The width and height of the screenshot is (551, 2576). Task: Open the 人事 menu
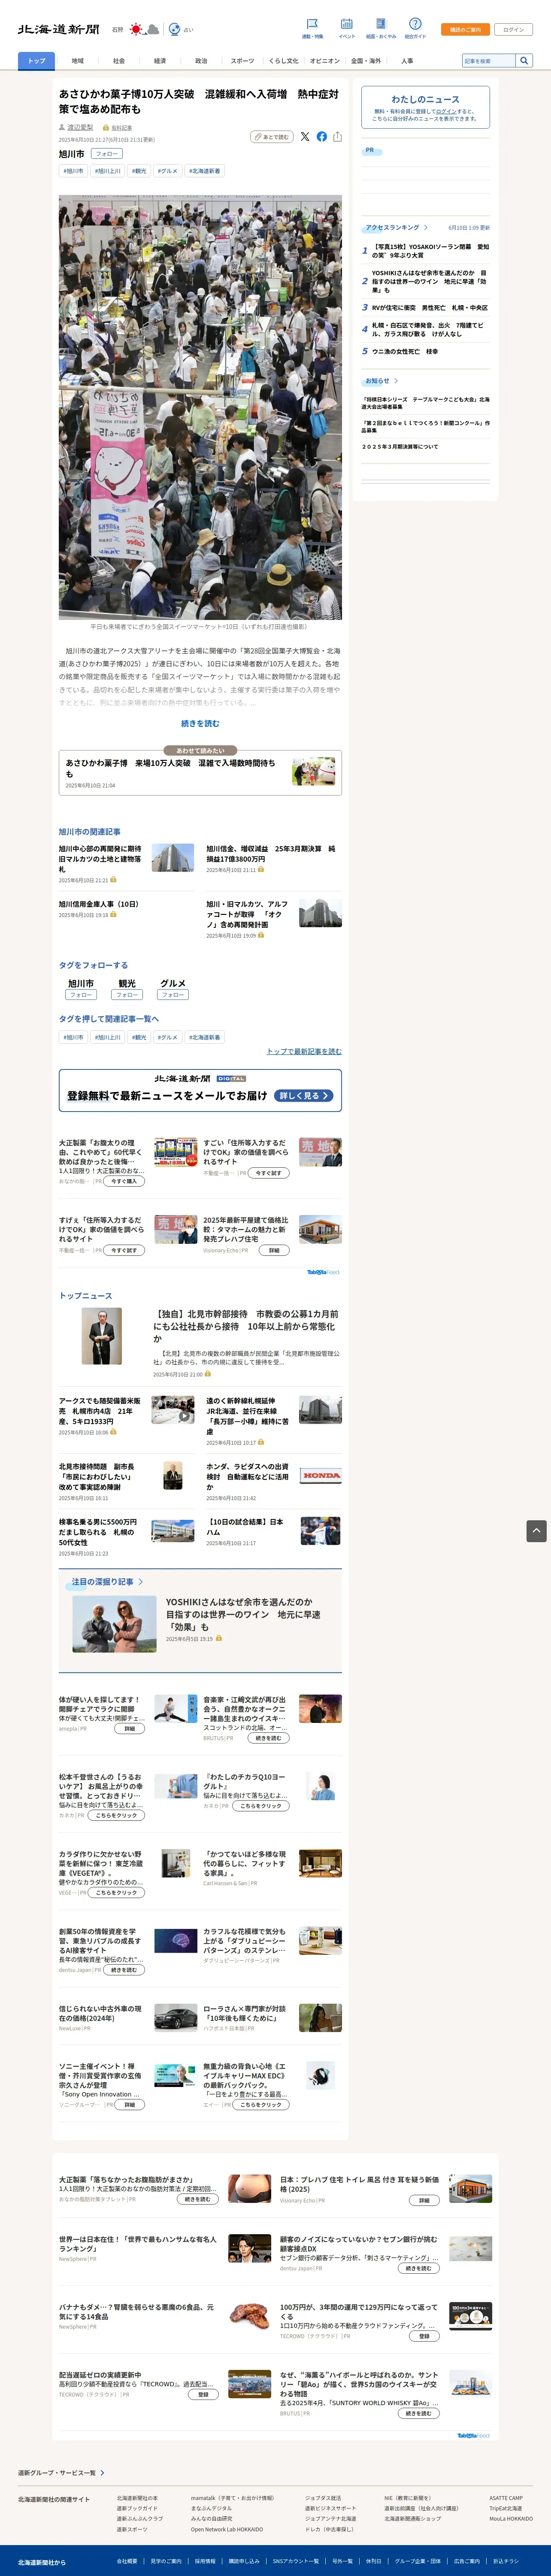407,61
